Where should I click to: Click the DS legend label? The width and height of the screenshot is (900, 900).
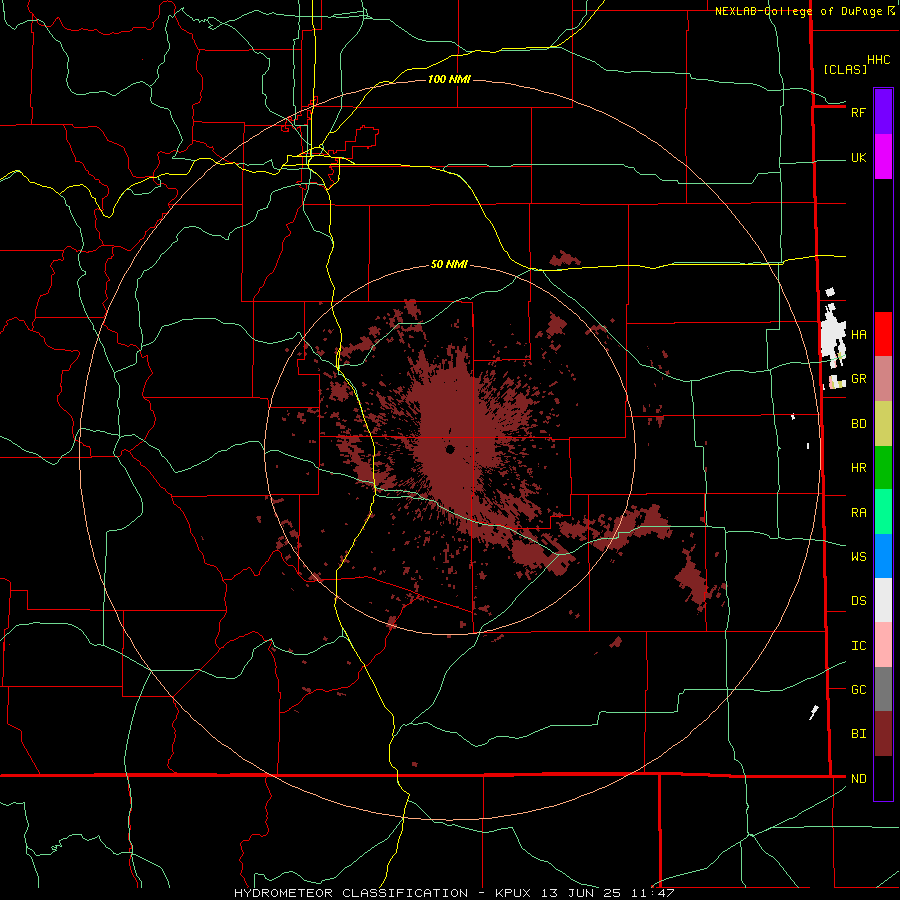[x=858, y=600]
